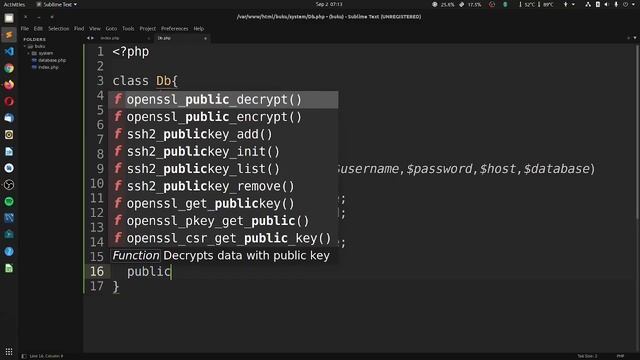Image resolution: width=640 pixels, height=360 pixels.
Task: Open the blue help icon in dock
Action: [x=9, y=251]
